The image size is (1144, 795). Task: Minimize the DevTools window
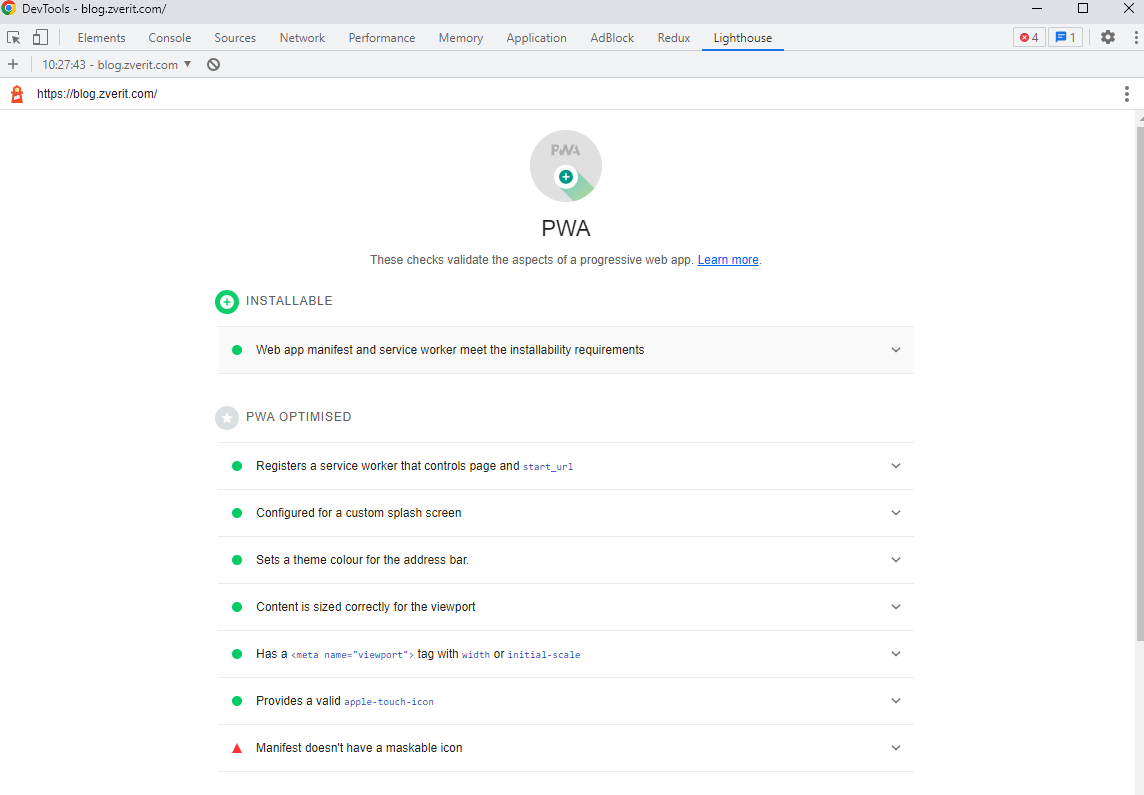(1037, 8)
